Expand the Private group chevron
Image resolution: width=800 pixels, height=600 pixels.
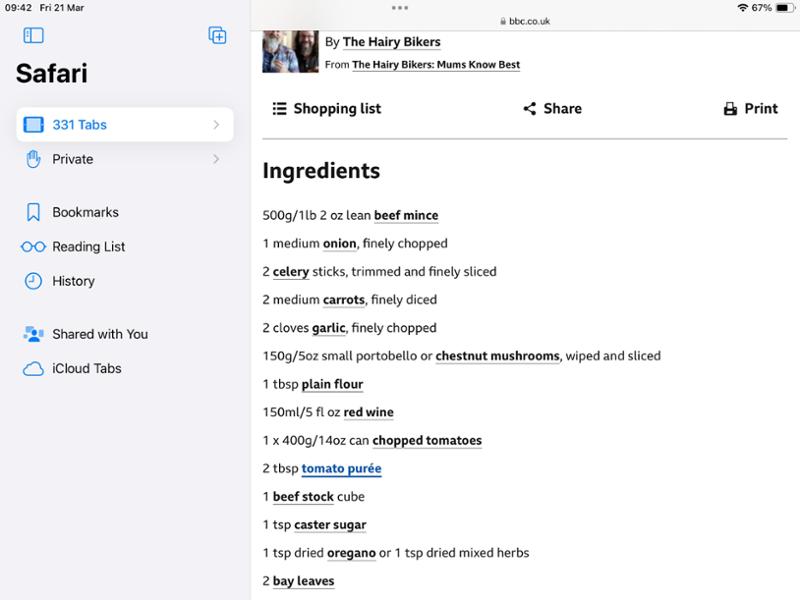point(216,159)
